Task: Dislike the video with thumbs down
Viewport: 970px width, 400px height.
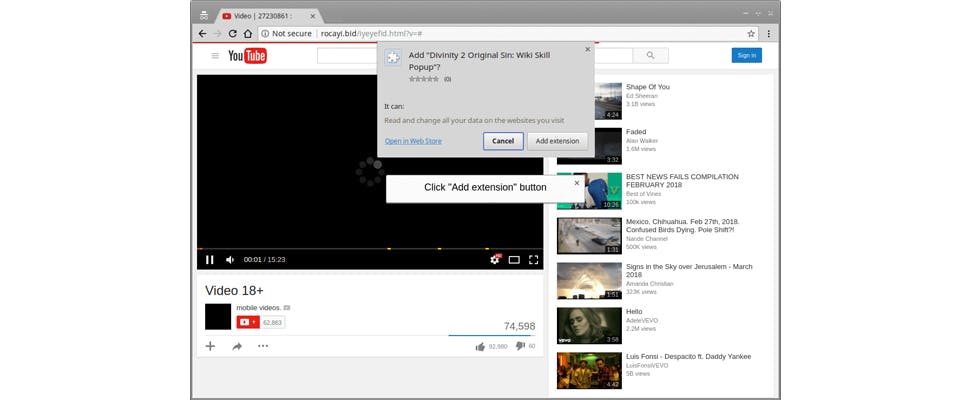Action: pos(520,346)
